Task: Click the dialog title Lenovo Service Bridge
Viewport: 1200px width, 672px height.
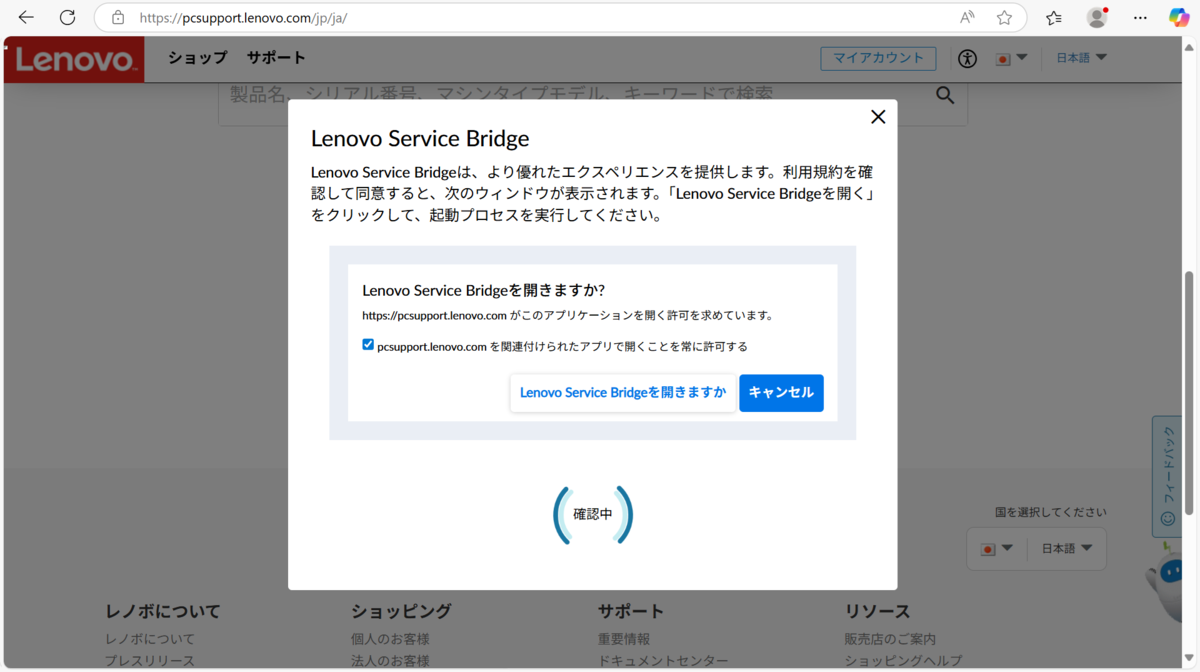Action: pyautogui.click(x=420, y=138)
